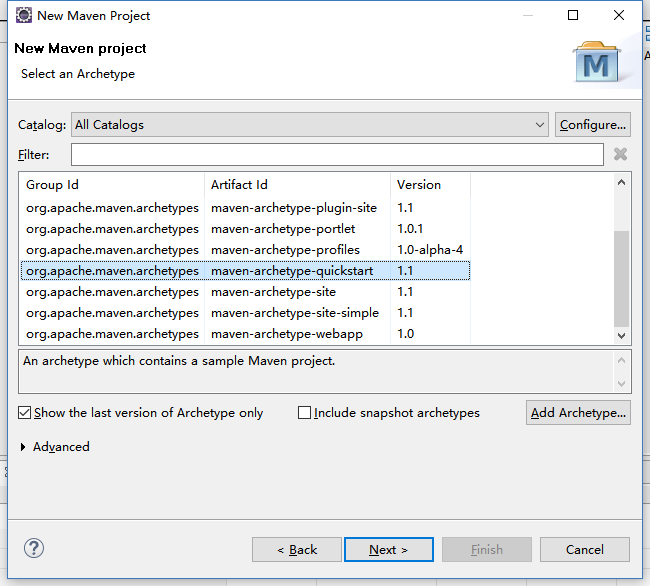Maximize the New Maven Project window
The height and width of the screenshot is (586, 650).
[573, 15]
